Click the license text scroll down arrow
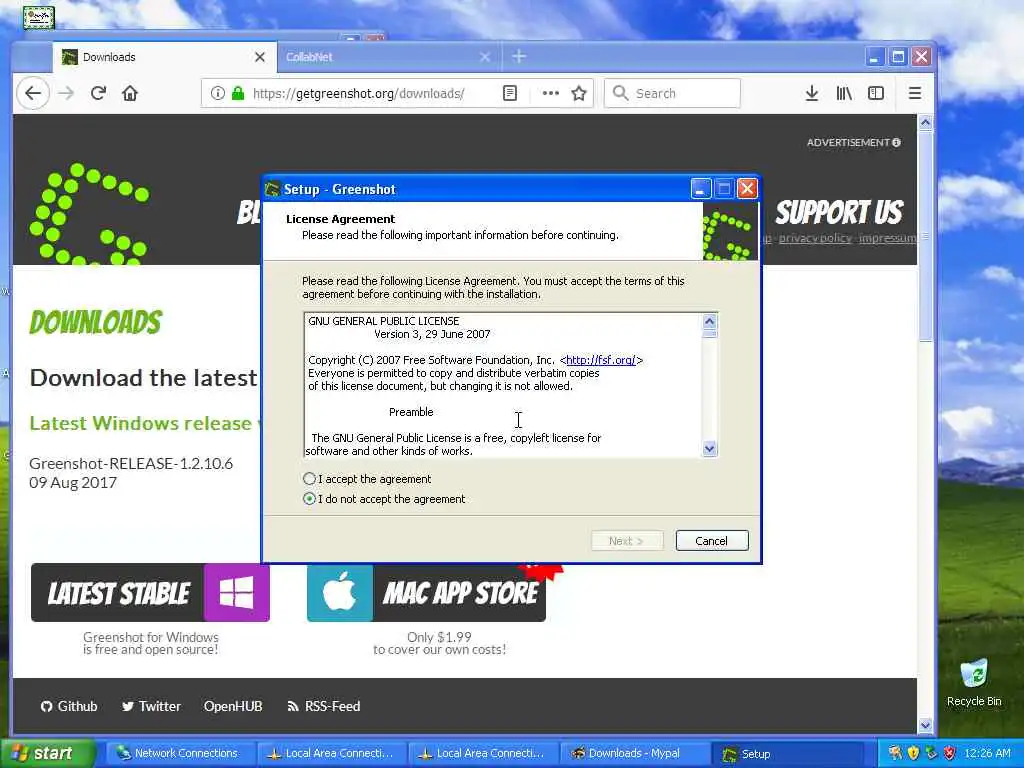This screenshot has height=768, width=1024. 709,449
